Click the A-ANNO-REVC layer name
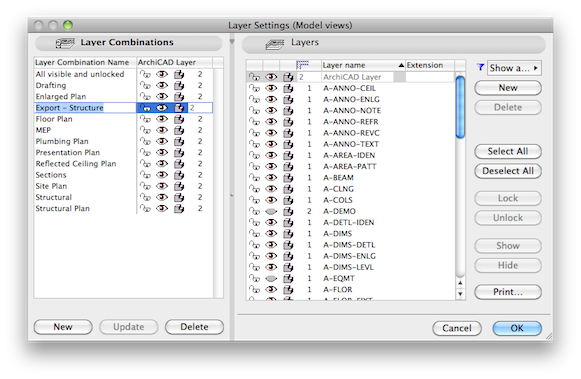The width and height of the screenshot is (581, 379). coord(351,133)
